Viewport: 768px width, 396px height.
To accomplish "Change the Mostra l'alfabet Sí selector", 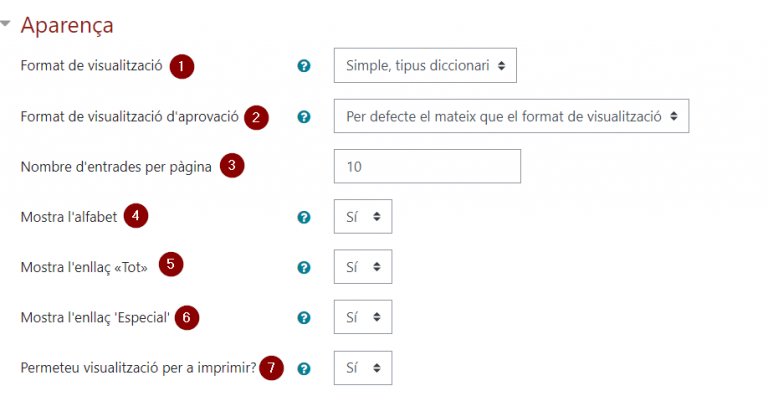I will pos(363,216).
